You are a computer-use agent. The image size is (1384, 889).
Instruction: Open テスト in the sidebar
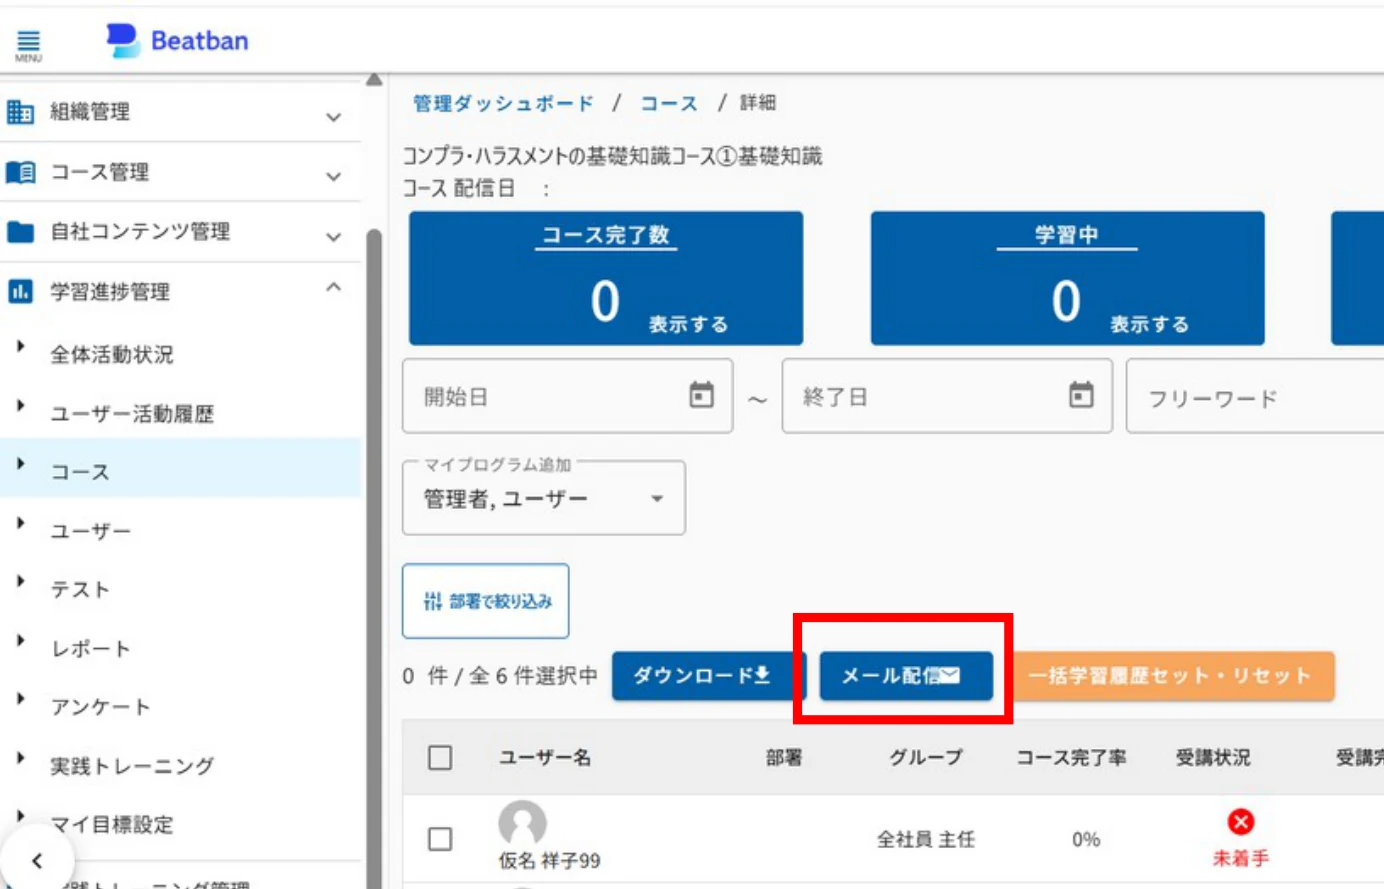click(x=80, y=590)
